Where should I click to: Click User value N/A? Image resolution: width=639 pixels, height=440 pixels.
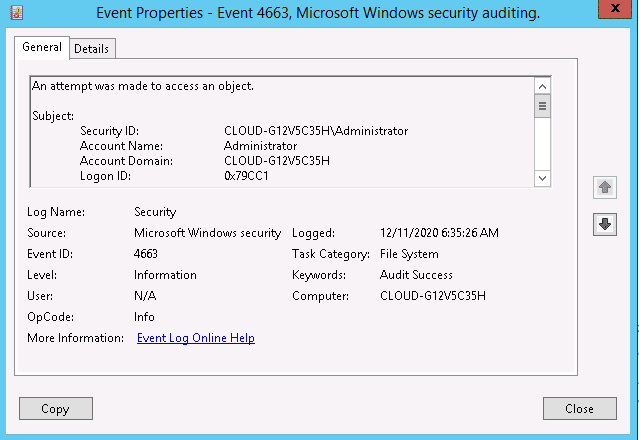click(x=145, y=296)
